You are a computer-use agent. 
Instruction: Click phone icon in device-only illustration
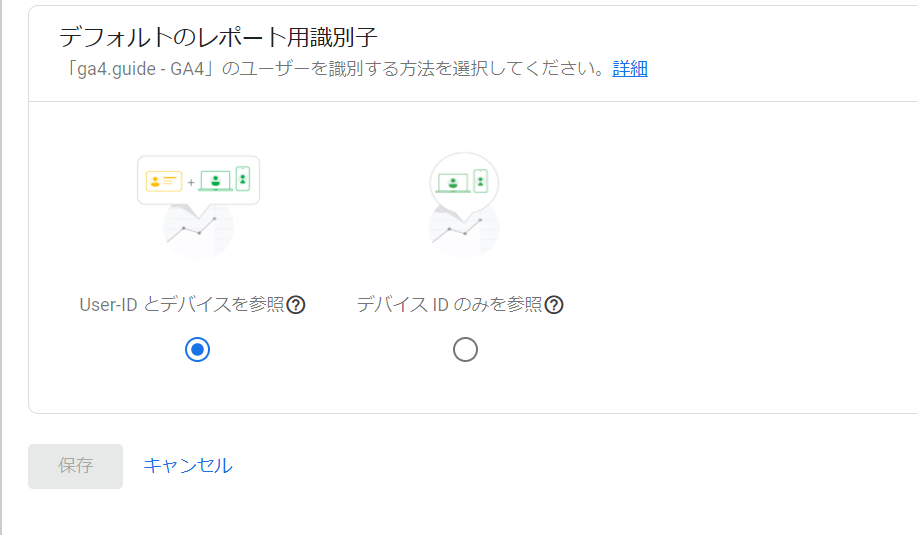(480, 181)
